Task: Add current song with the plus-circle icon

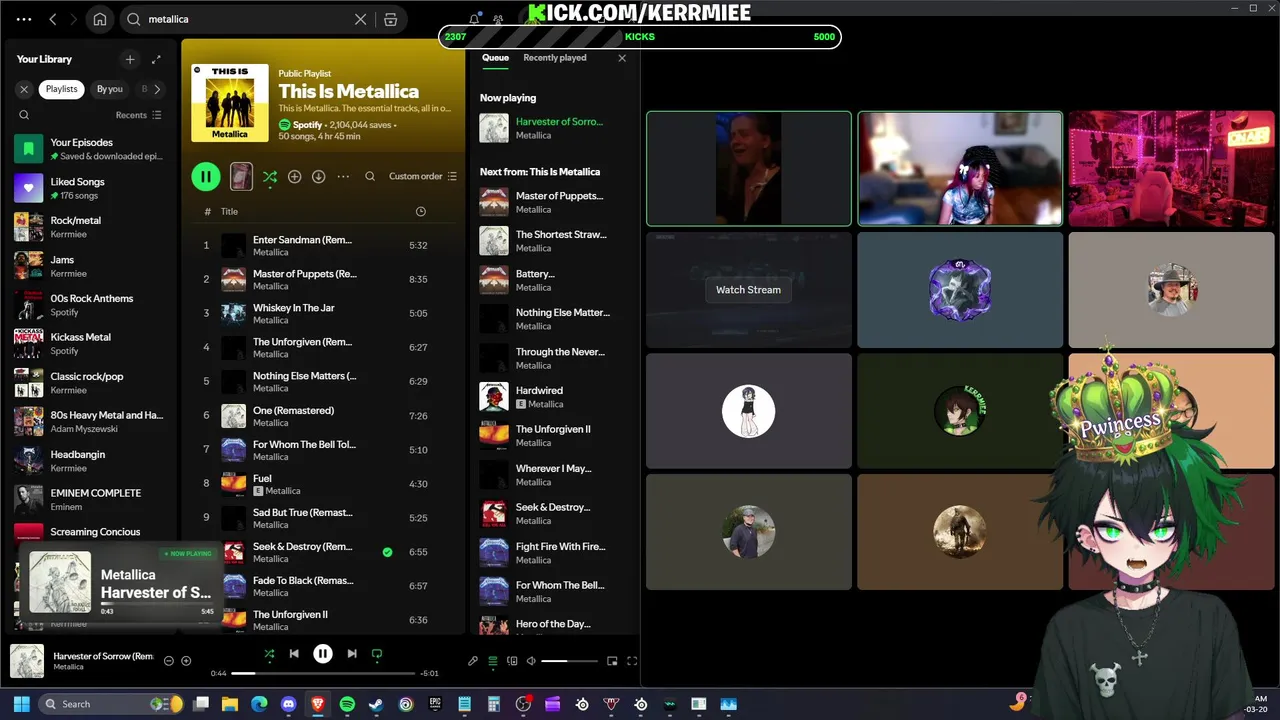Action: (186, 661)
